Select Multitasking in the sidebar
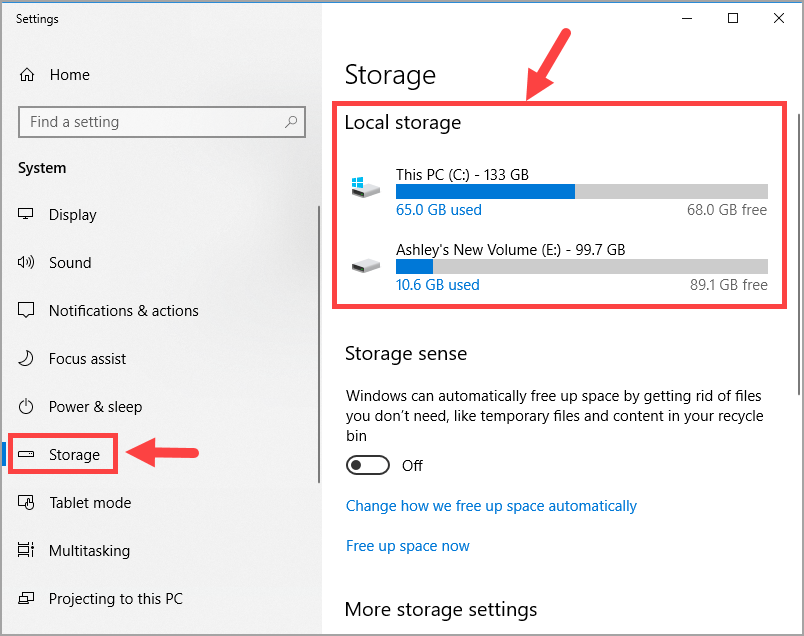This screenshot has width=804, height=636. coord(89,551)
